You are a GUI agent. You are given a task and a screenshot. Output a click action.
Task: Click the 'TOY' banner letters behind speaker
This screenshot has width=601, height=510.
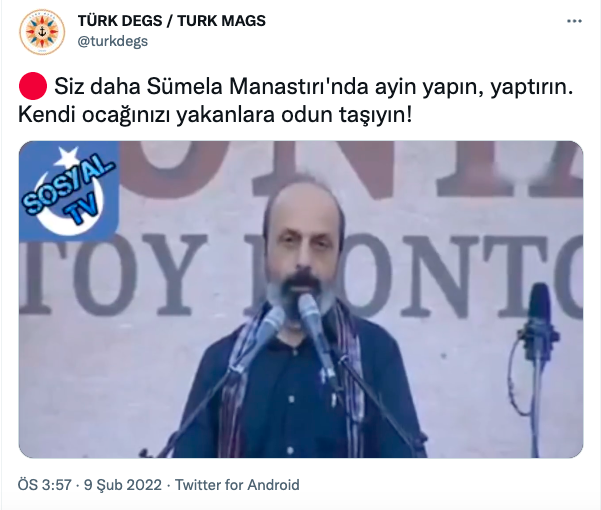[115, 274]
